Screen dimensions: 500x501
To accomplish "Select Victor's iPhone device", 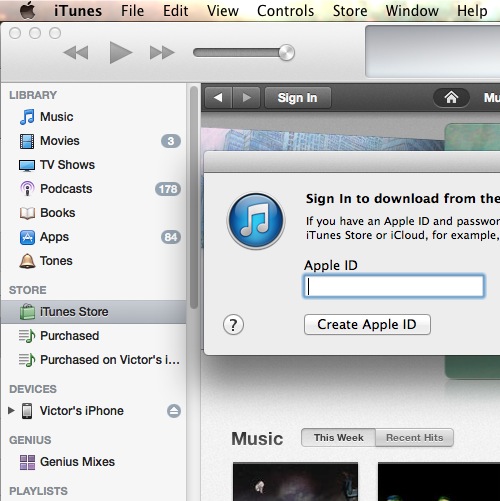I will point(93,411).
